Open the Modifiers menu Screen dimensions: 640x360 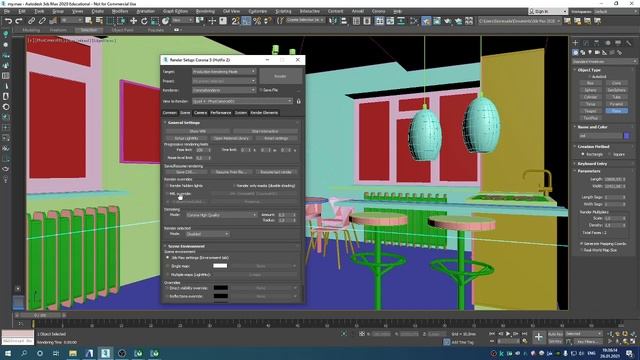pos(120,11)
